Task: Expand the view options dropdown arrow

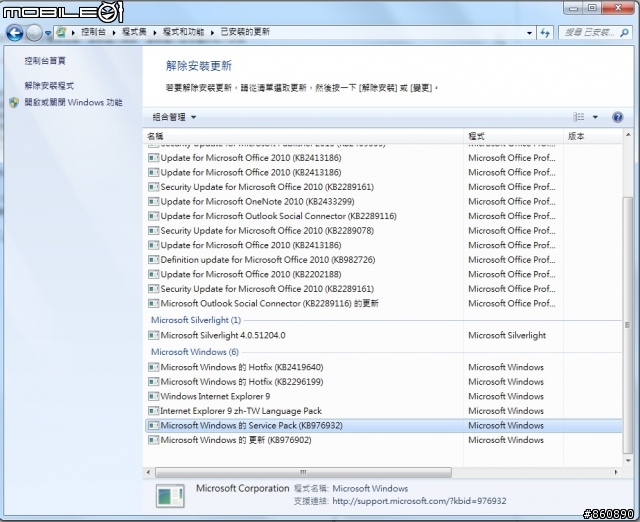Action: click(595, 117)
